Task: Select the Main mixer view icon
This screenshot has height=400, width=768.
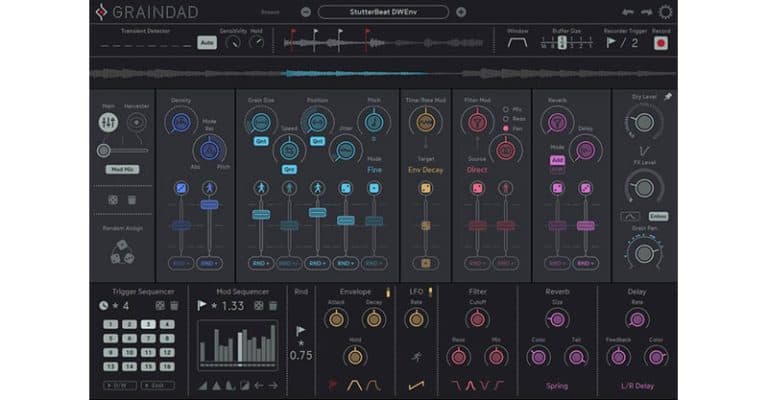Action: [x=108, y=122]
